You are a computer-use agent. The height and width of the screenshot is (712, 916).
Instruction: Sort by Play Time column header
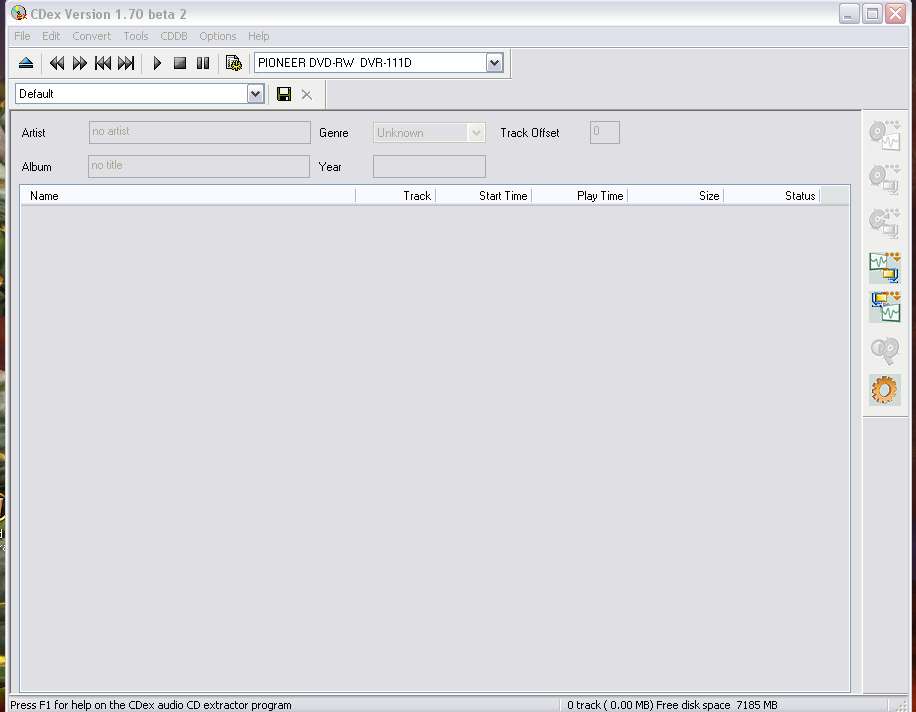click(x=580, y=196)
